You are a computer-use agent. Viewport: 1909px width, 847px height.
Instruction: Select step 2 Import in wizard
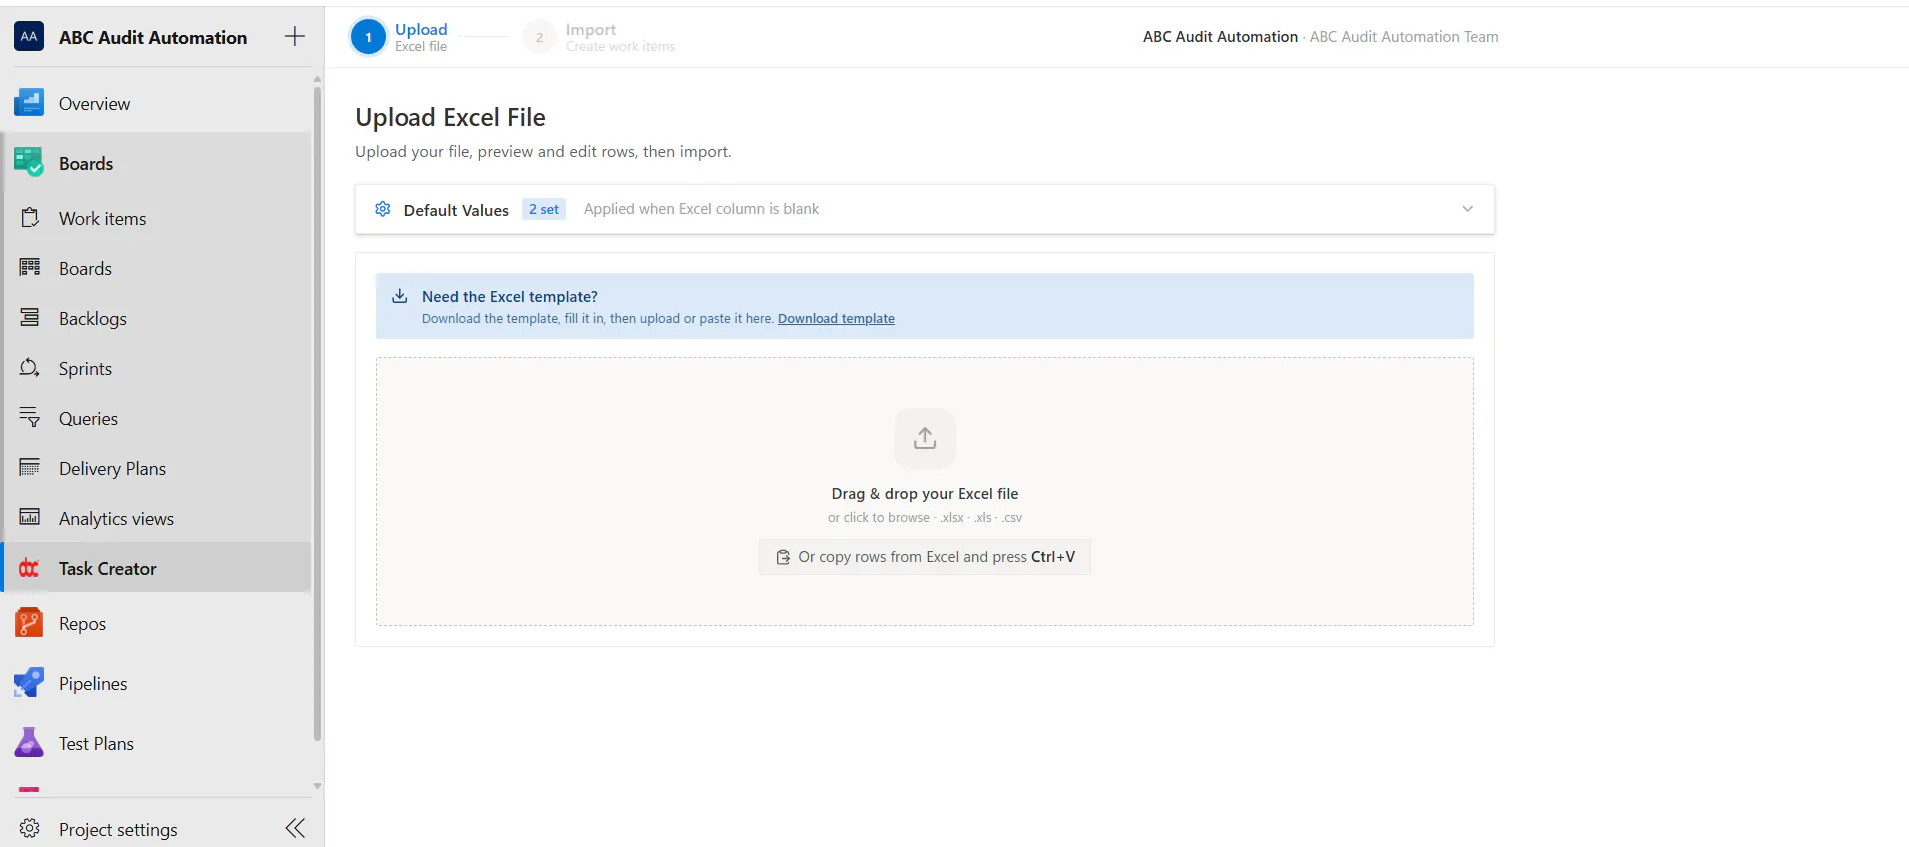coord(600,37)
